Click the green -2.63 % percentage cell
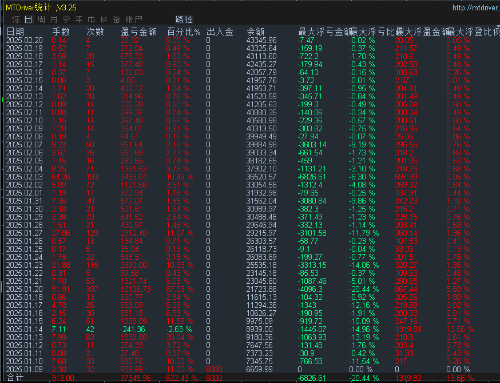 tap(178, 329)
